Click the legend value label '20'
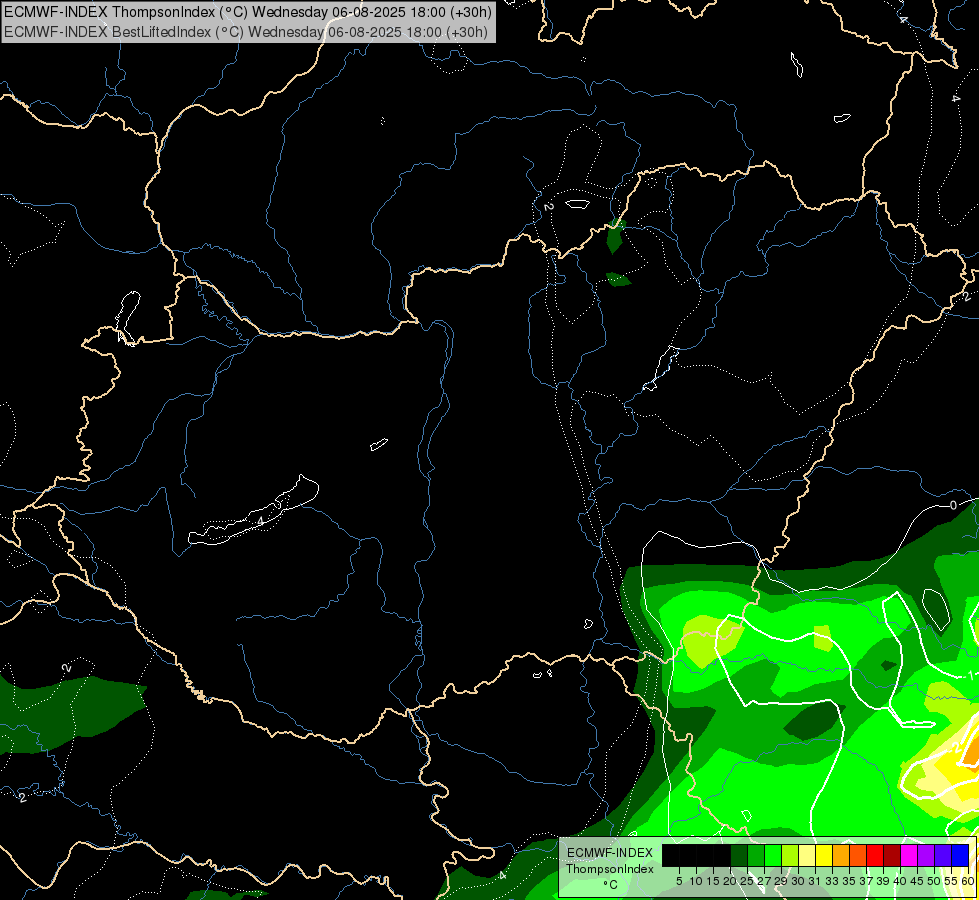Viewport: 979px width, 900px height. (x=730, y=881)
